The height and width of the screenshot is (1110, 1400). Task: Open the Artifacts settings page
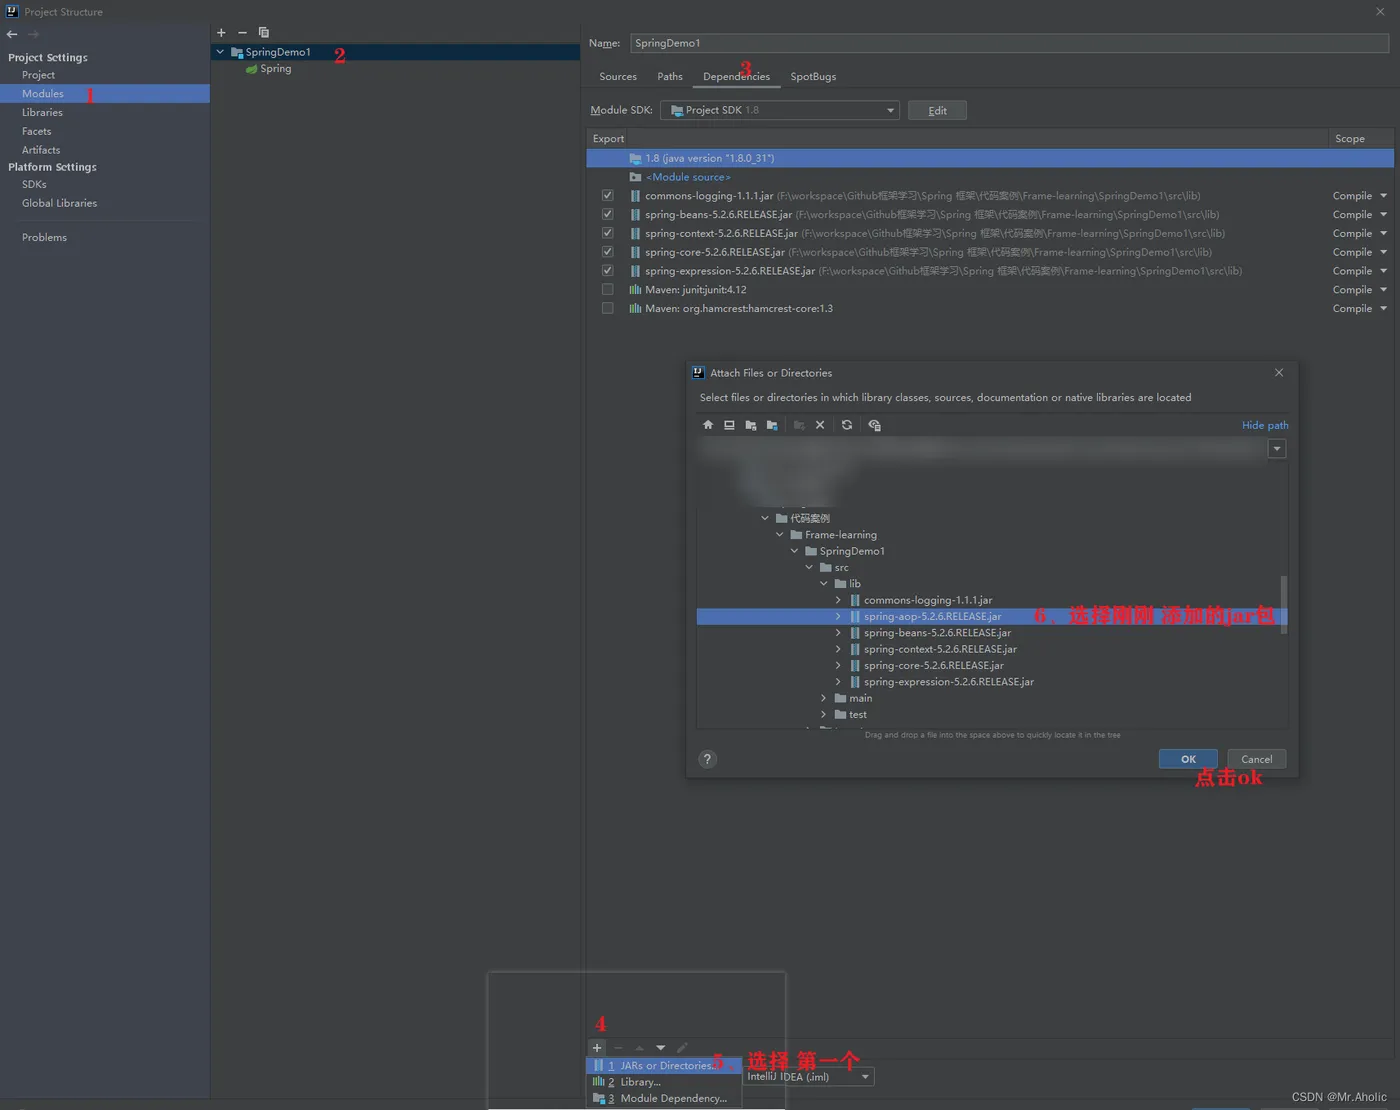[41, 150]
